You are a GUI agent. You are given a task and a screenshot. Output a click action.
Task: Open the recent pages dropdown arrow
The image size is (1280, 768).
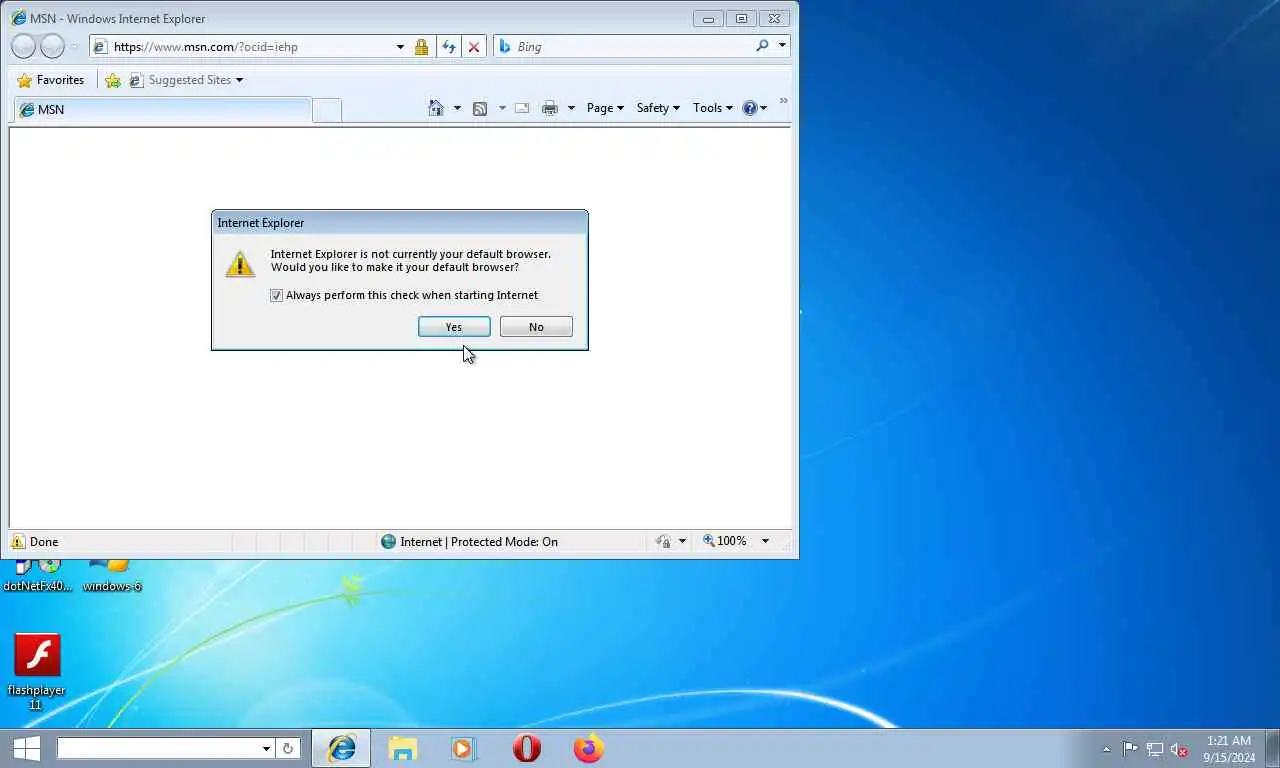tap(74, 47)
